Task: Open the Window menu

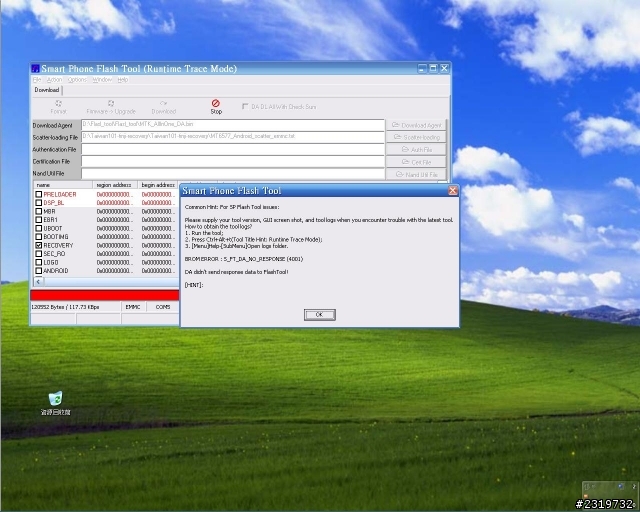Action: click(102, 80)
